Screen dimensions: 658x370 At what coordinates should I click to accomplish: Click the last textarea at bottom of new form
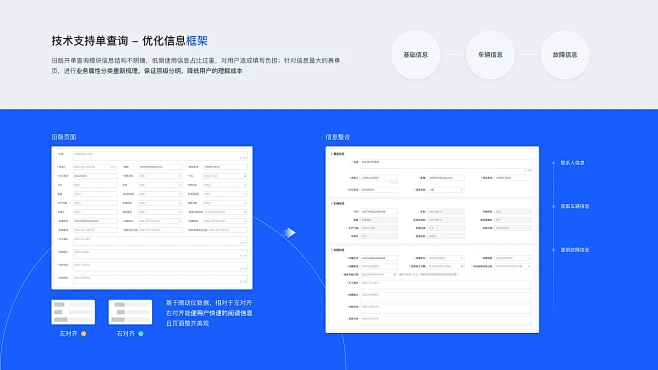pyautogui.click(x=446, y=320)
